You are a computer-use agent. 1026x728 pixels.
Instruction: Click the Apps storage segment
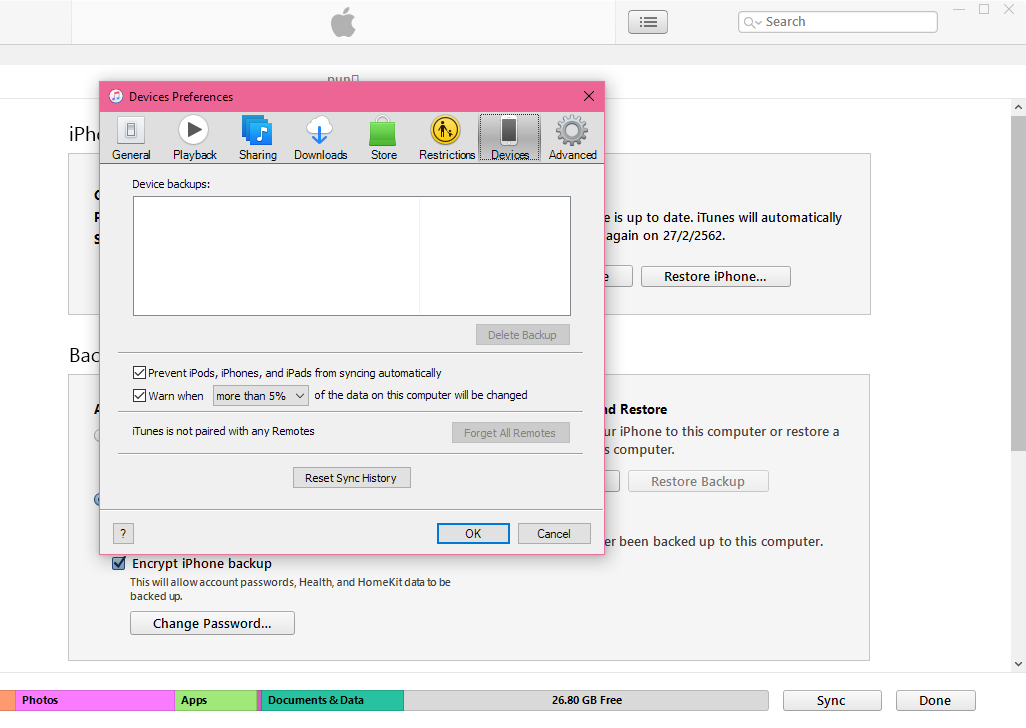click(x=215, y=700)
